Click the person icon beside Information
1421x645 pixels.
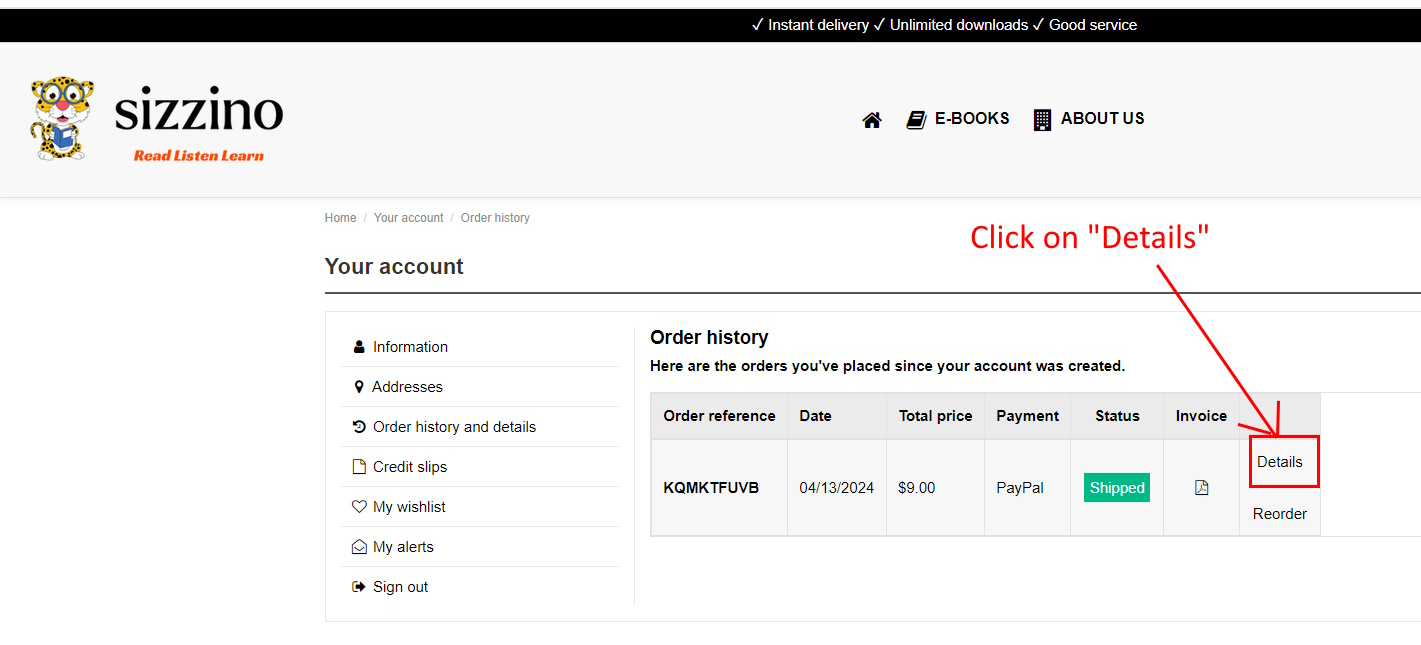pos(359,347)
